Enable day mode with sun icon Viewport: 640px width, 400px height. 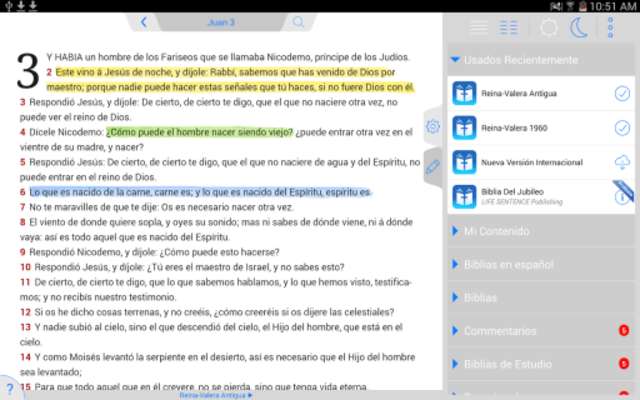[x=549, y=27]
